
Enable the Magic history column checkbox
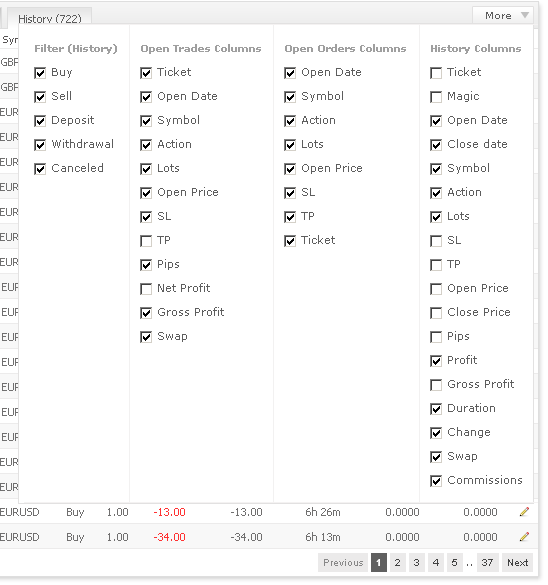click(436, 97)
